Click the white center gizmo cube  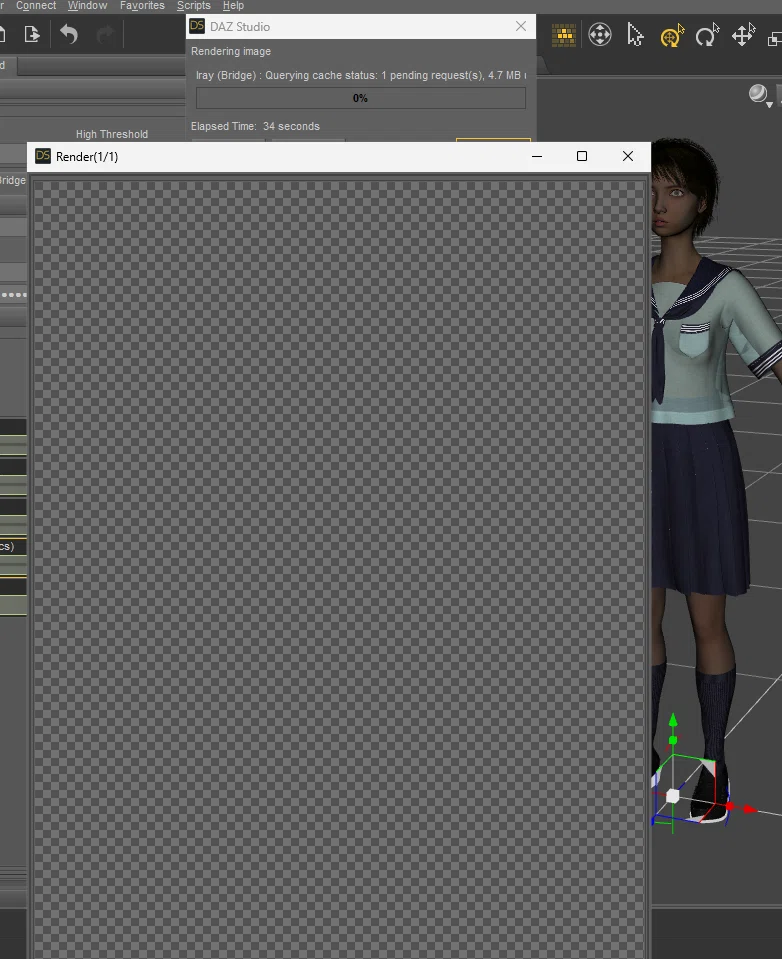(x=673, y=796)
